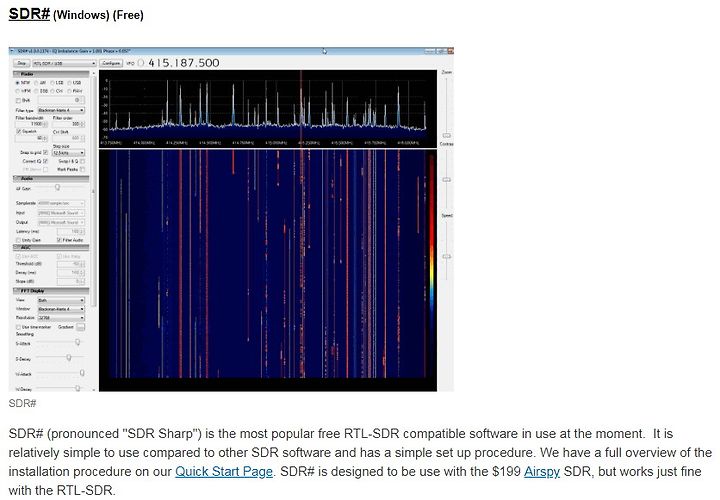Click the waterfall display
720x500 pixels.
click(x=268, y=270)
